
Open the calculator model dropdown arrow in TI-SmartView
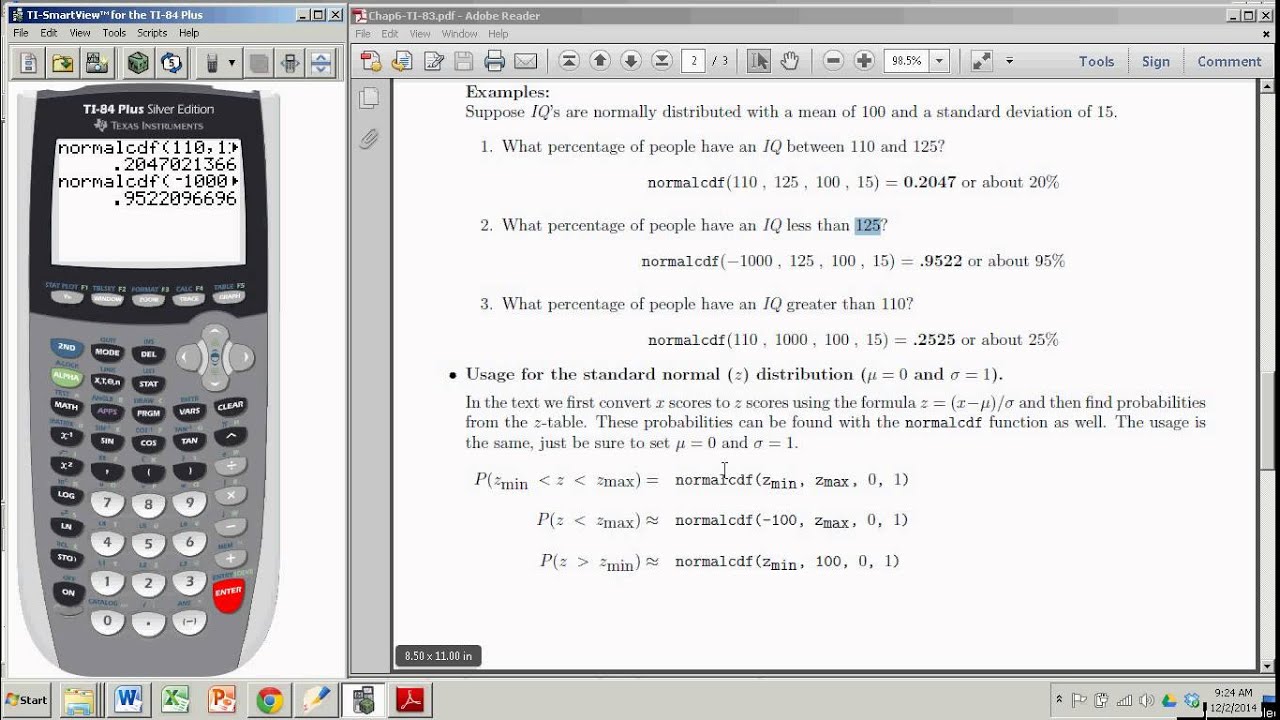coord(232,63)
